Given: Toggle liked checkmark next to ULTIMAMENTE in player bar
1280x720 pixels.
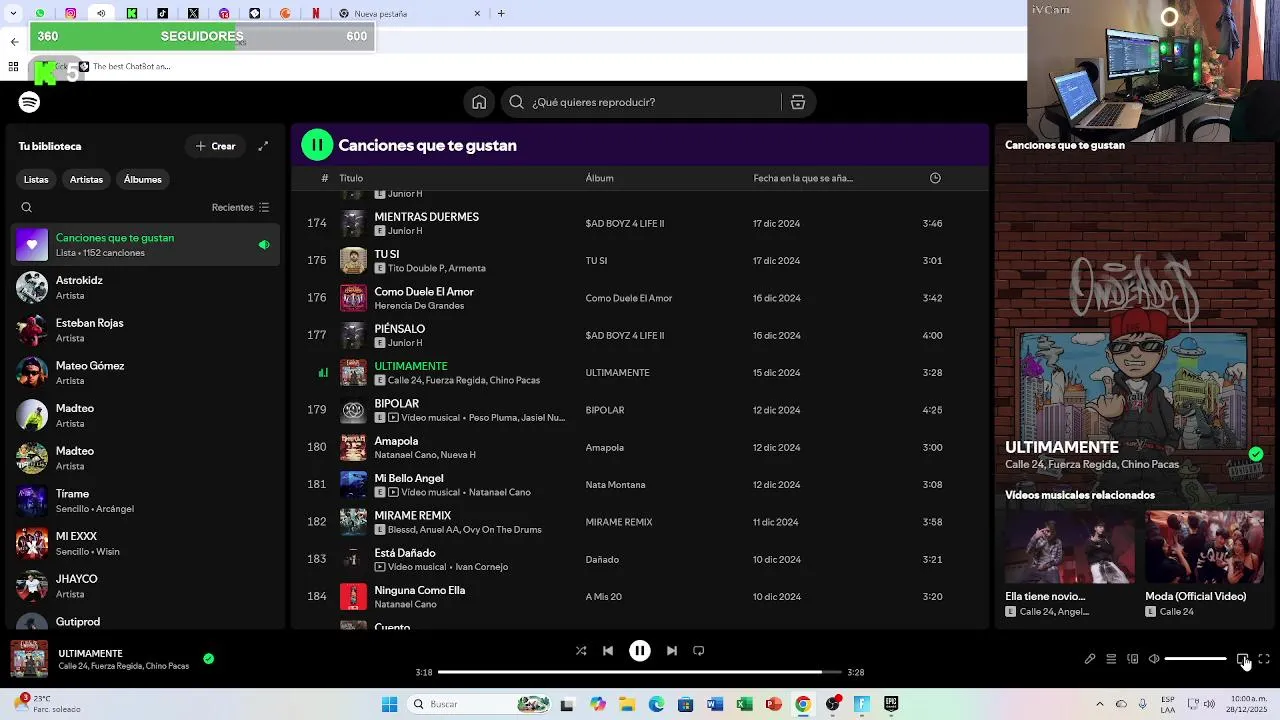Looking at the screenshot, I should (x=208, y=659).
